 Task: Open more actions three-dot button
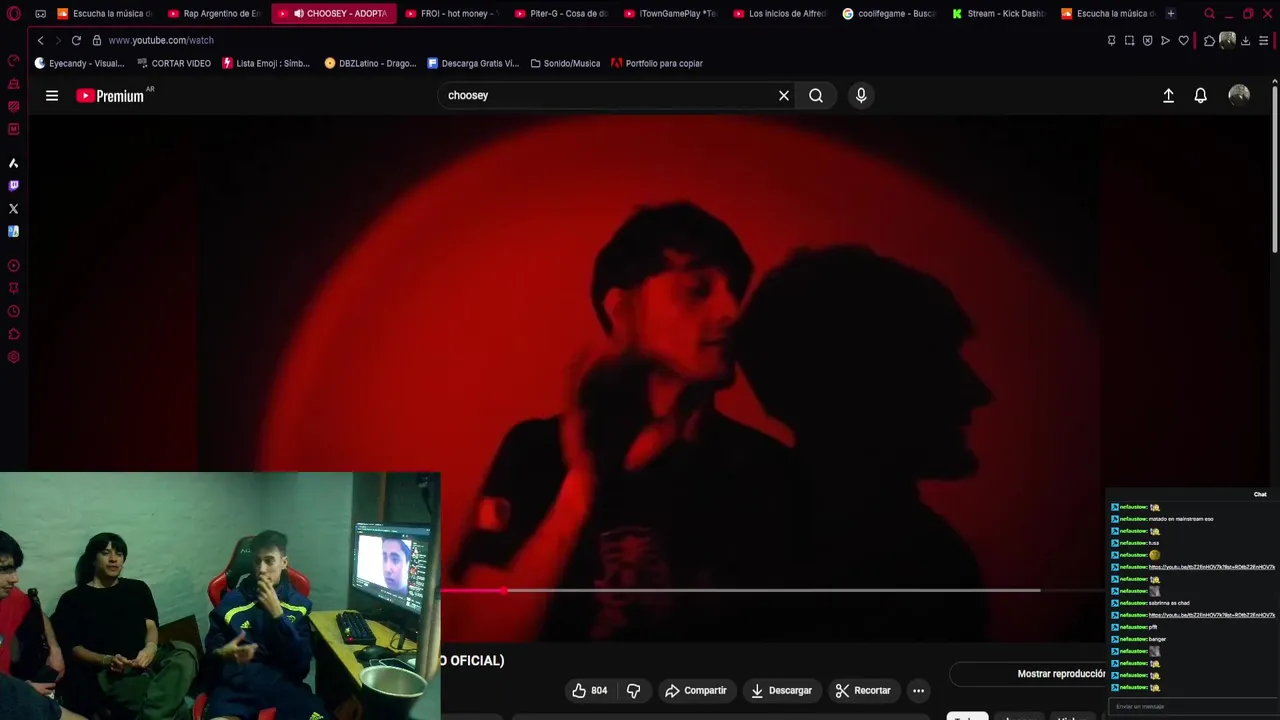pyautogui.click(x=918, y=691)
